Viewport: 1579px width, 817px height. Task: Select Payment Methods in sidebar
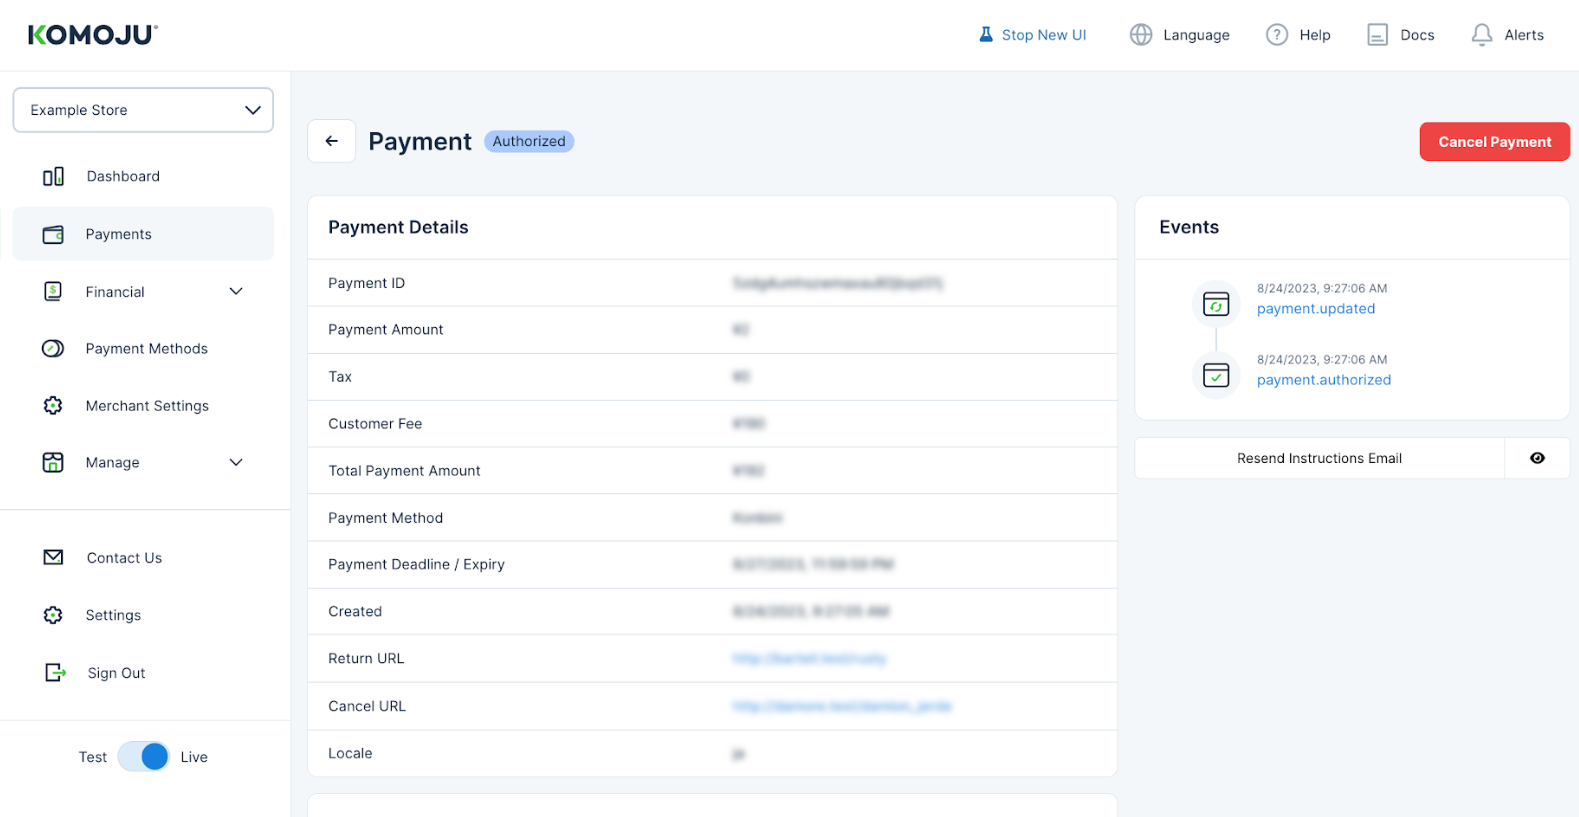click(146, 349)
